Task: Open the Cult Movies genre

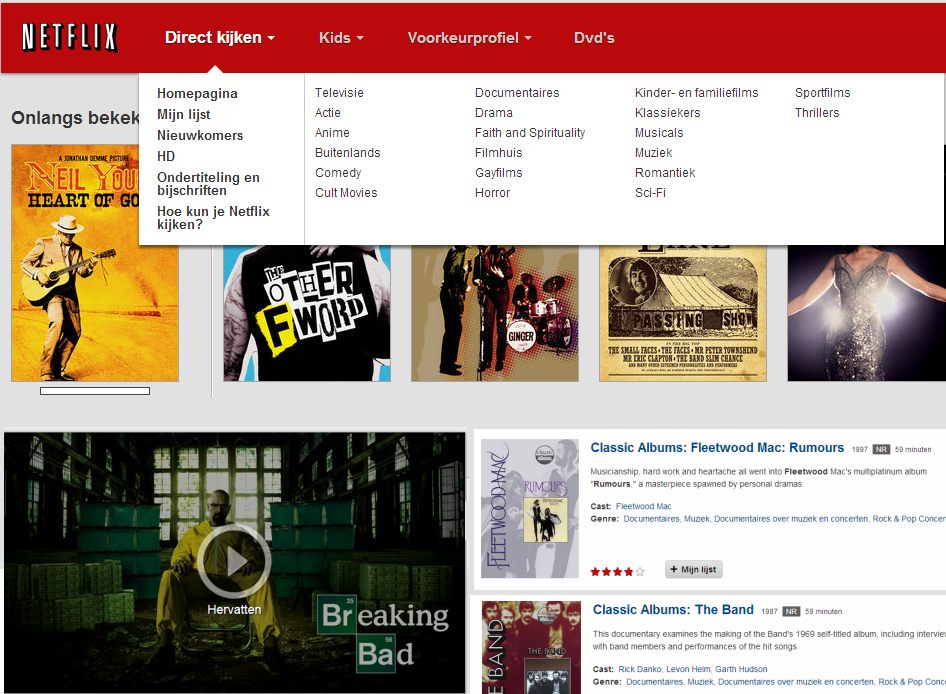Action: click(x=346, y=193)
